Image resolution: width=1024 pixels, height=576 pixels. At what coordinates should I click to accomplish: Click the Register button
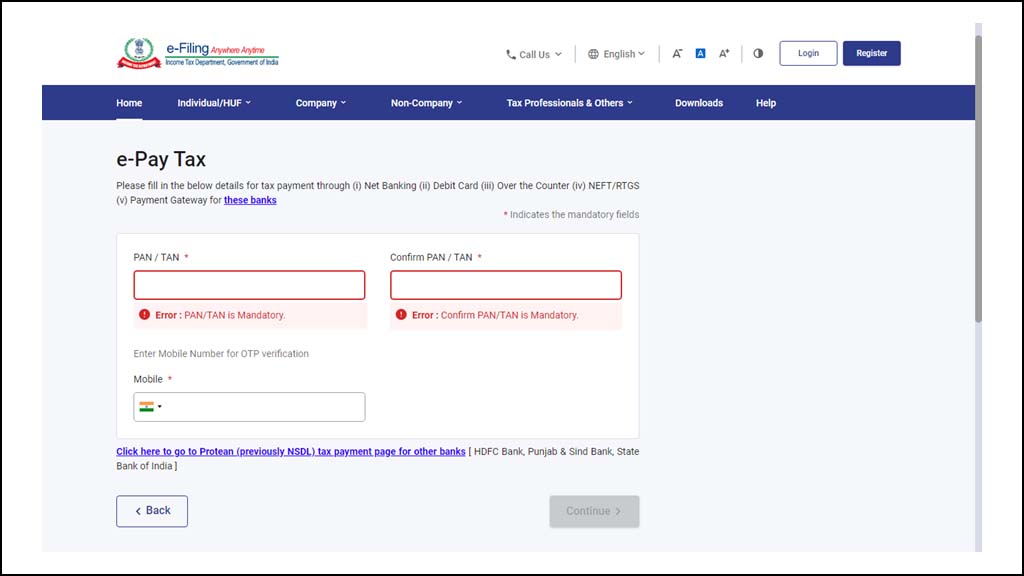(871, 54)
